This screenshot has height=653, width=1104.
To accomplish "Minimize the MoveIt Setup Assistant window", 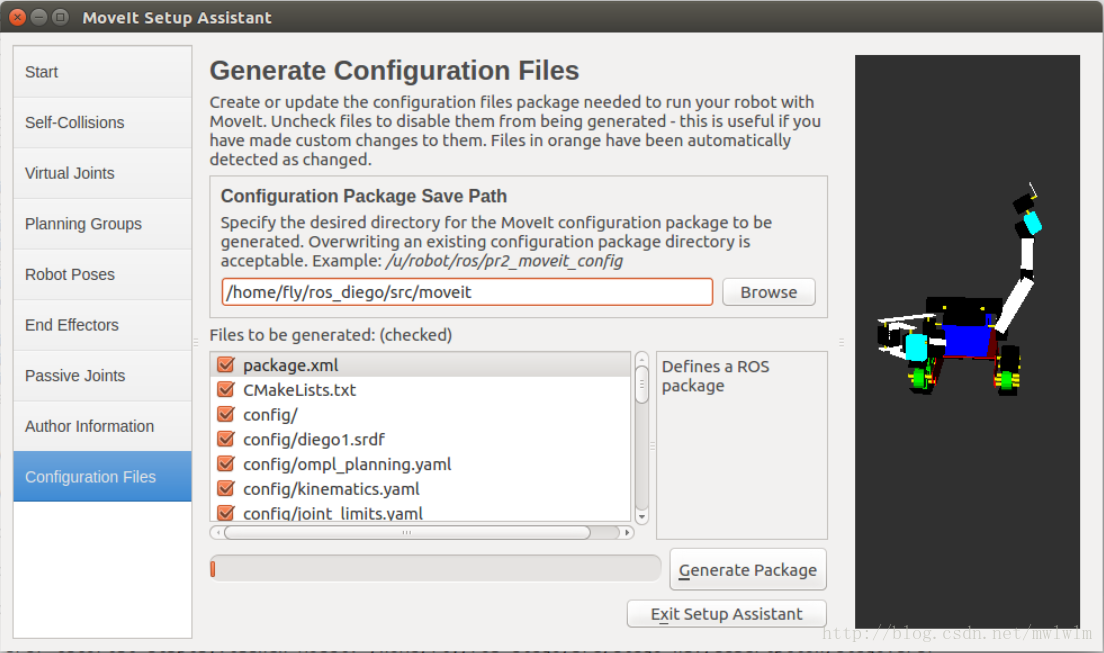I will 39,17.
